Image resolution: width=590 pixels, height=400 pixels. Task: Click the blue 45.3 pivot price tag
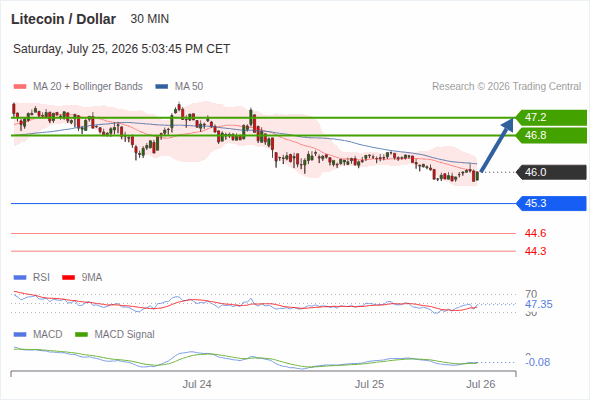point(551,204)
